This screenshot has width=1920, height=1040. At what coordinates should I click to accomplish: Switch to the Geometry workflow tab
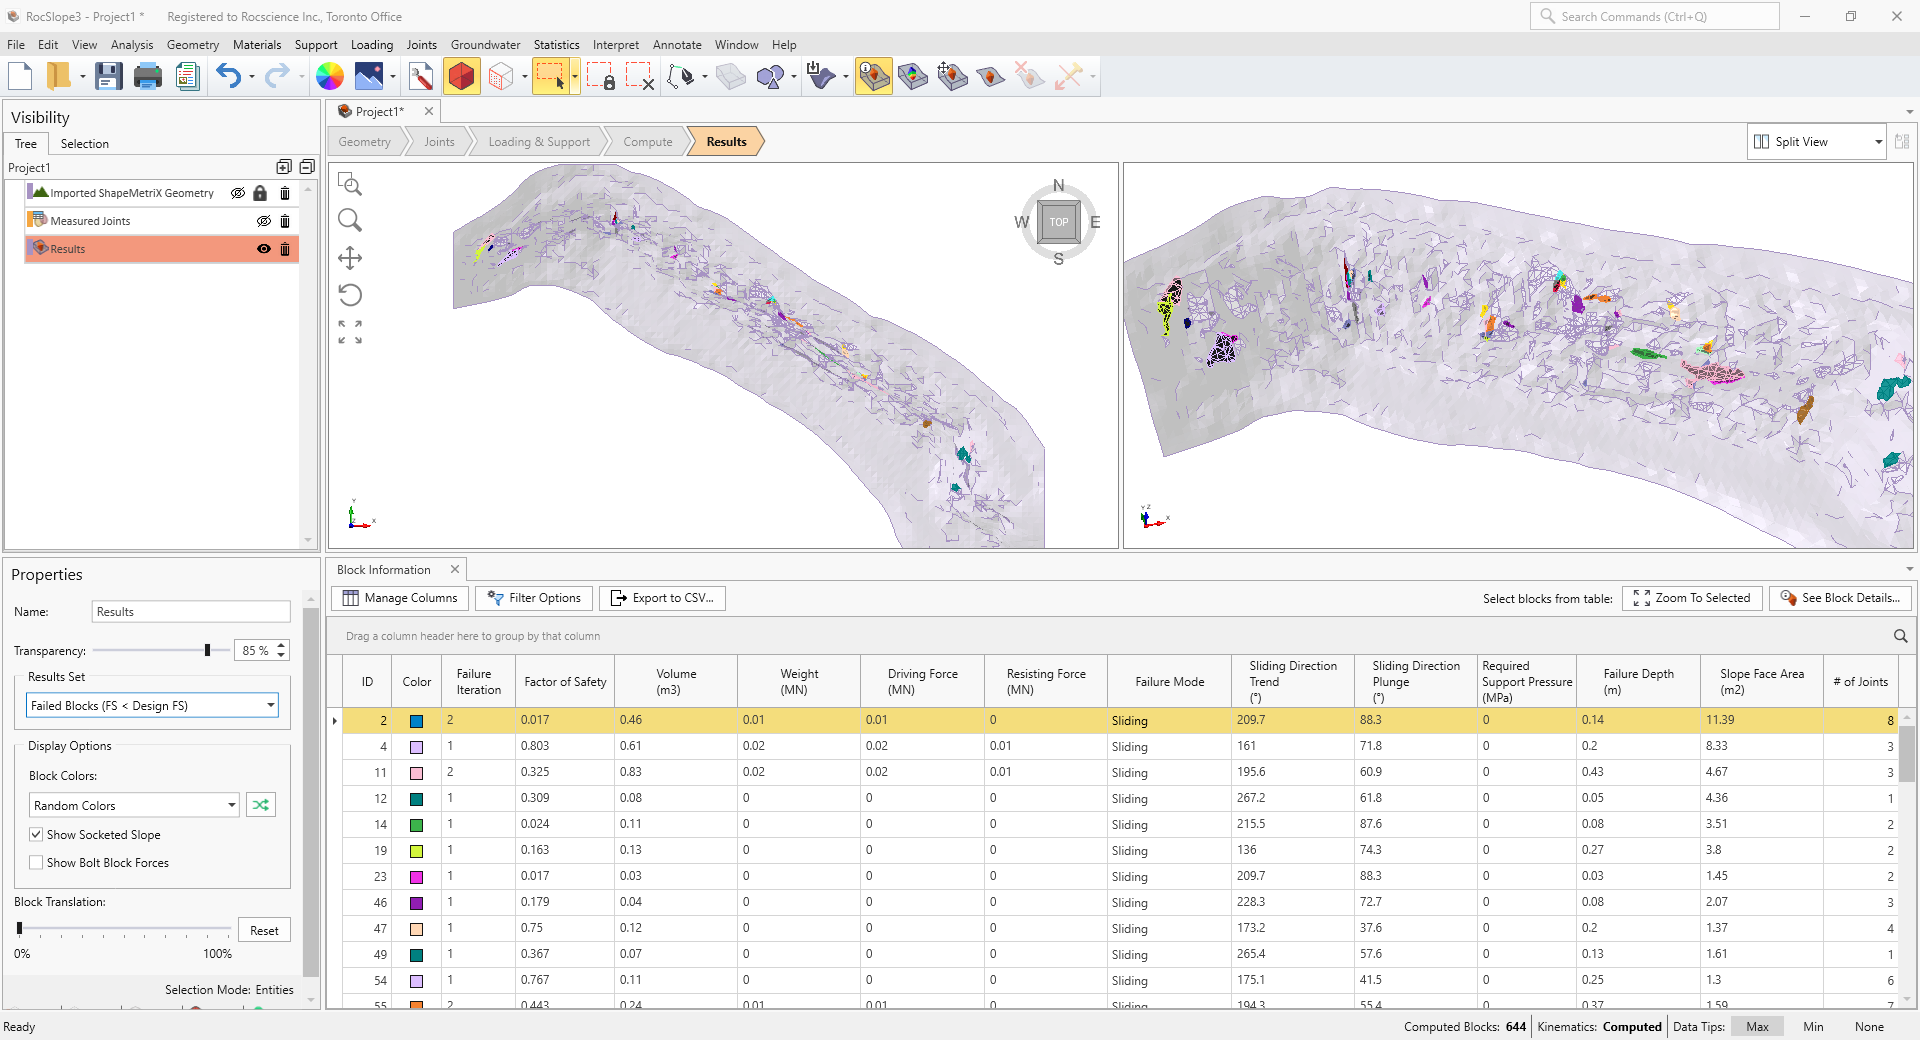click(x=365, y=142)
